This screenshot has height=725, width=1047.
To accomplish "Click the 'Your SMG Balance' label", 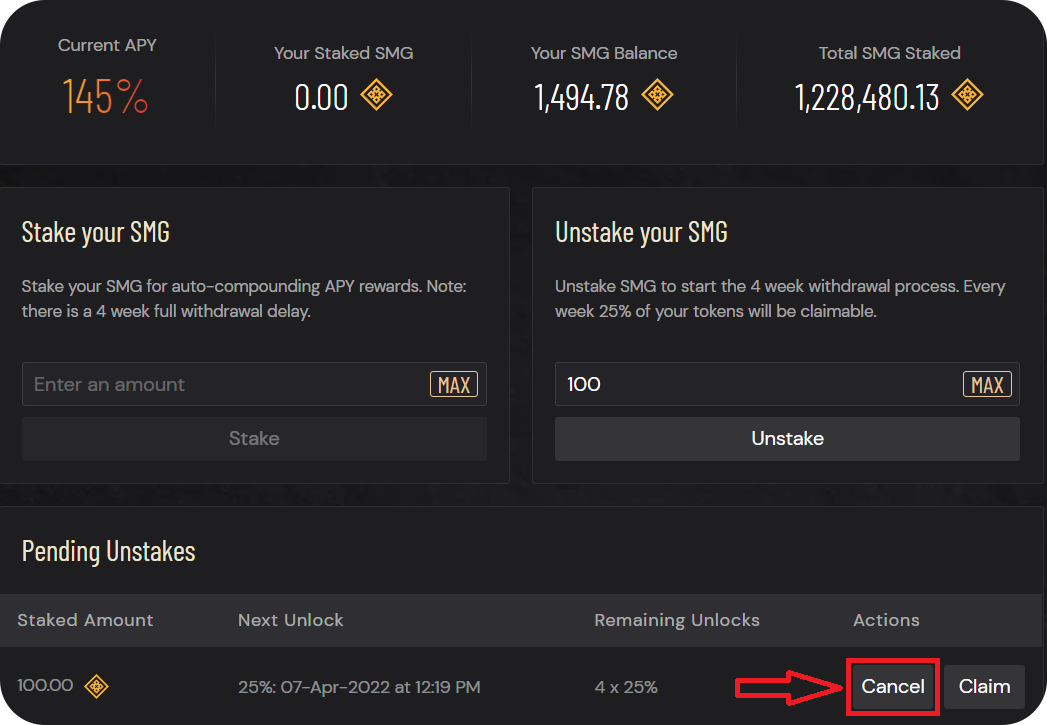I will coord(604,53).
